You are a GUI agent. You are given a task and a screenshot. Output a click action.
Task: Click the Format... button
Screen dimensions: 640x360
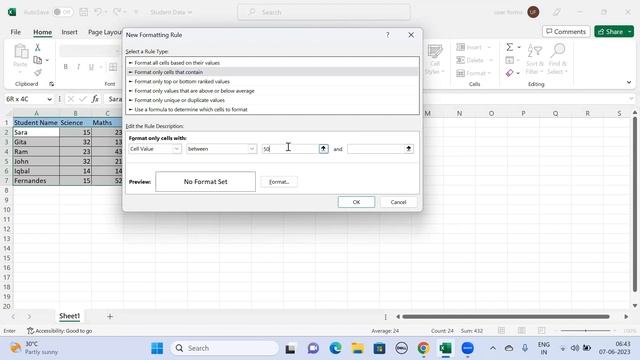coord(279,182)
